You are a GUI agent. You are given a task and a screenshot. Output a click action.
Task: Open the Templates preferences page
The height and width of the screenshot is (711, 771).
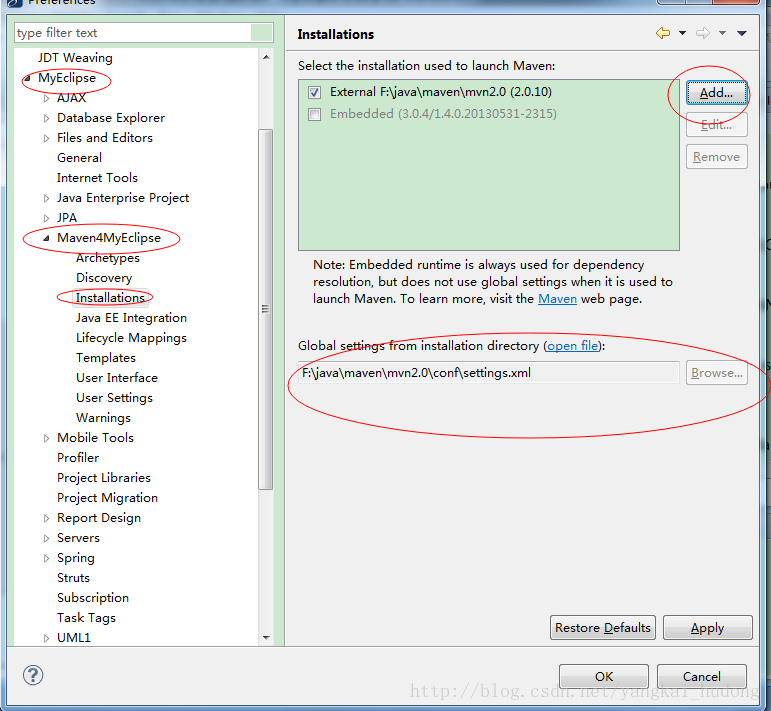tap(106, 358)
